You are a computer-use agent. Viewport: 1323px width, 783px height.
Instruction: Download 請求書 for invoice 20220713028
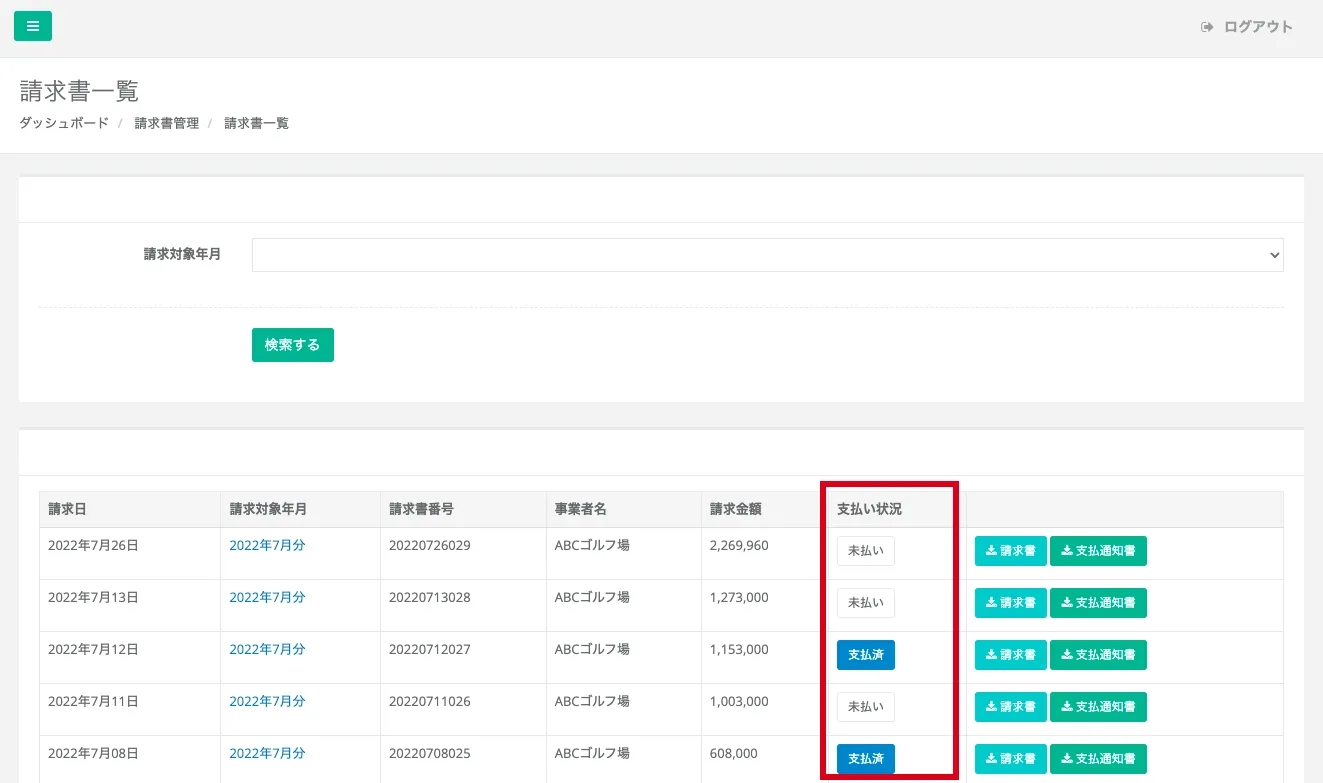point(1010,603)
